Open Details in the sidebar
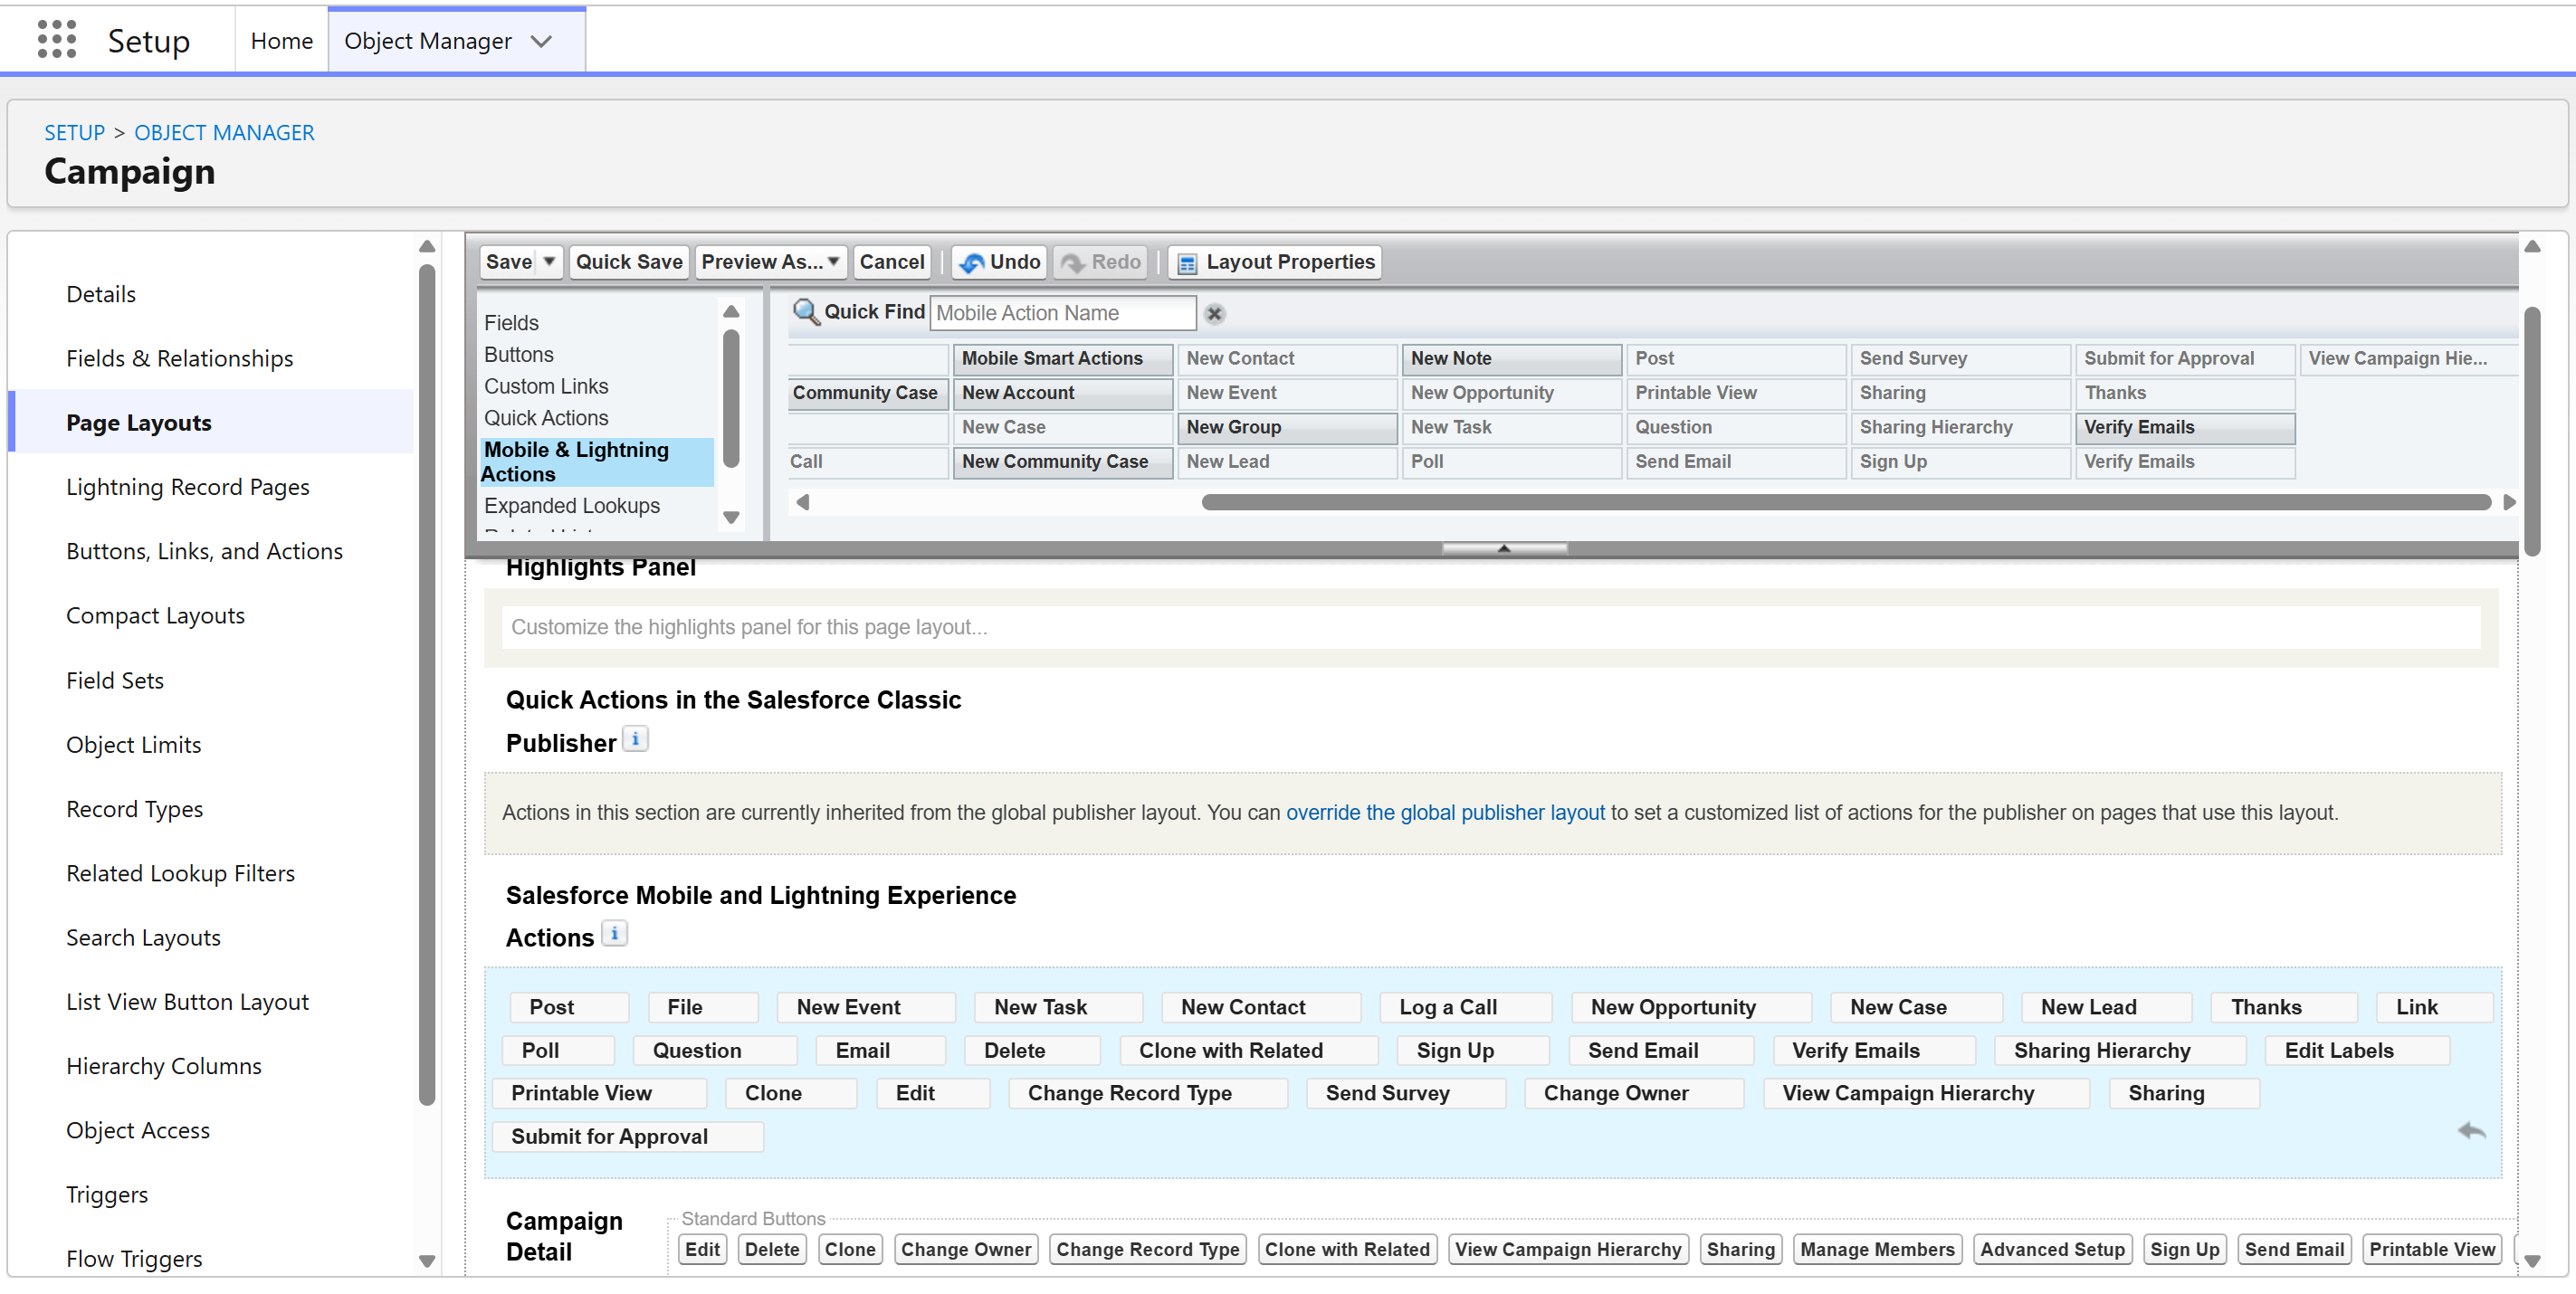 [x=101, y=294]
